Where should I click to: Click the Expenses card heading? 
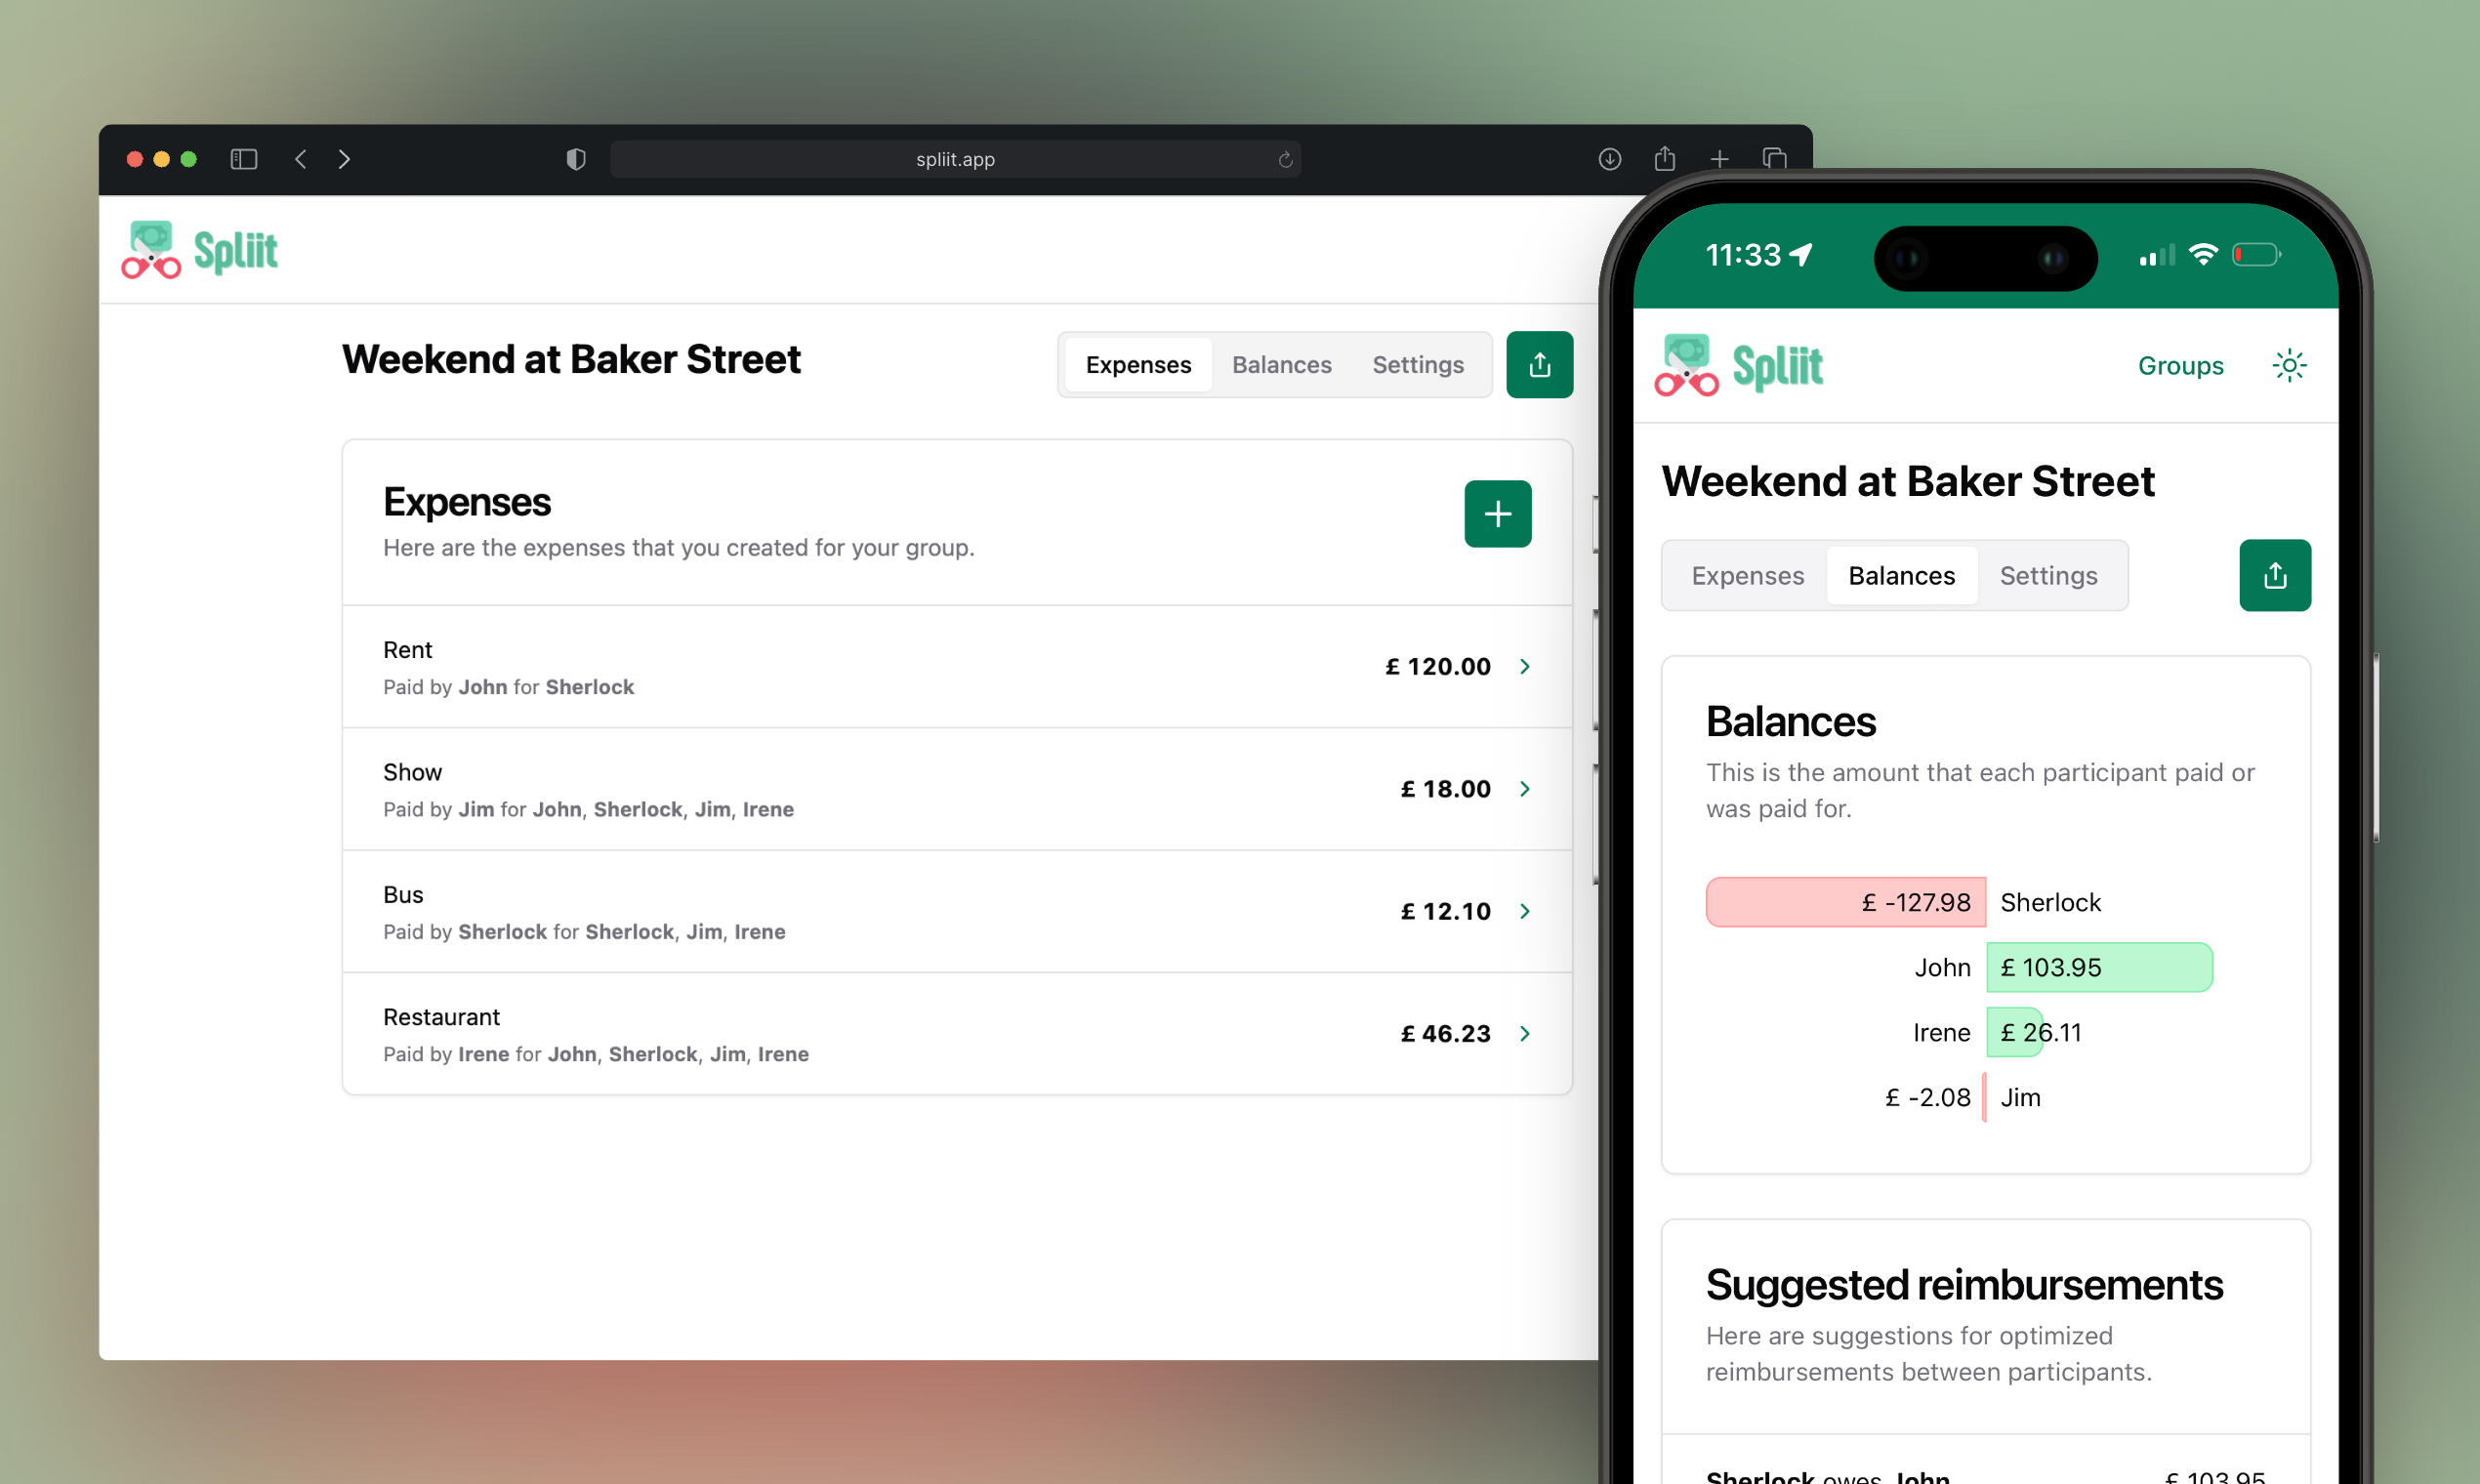(467, 502)
